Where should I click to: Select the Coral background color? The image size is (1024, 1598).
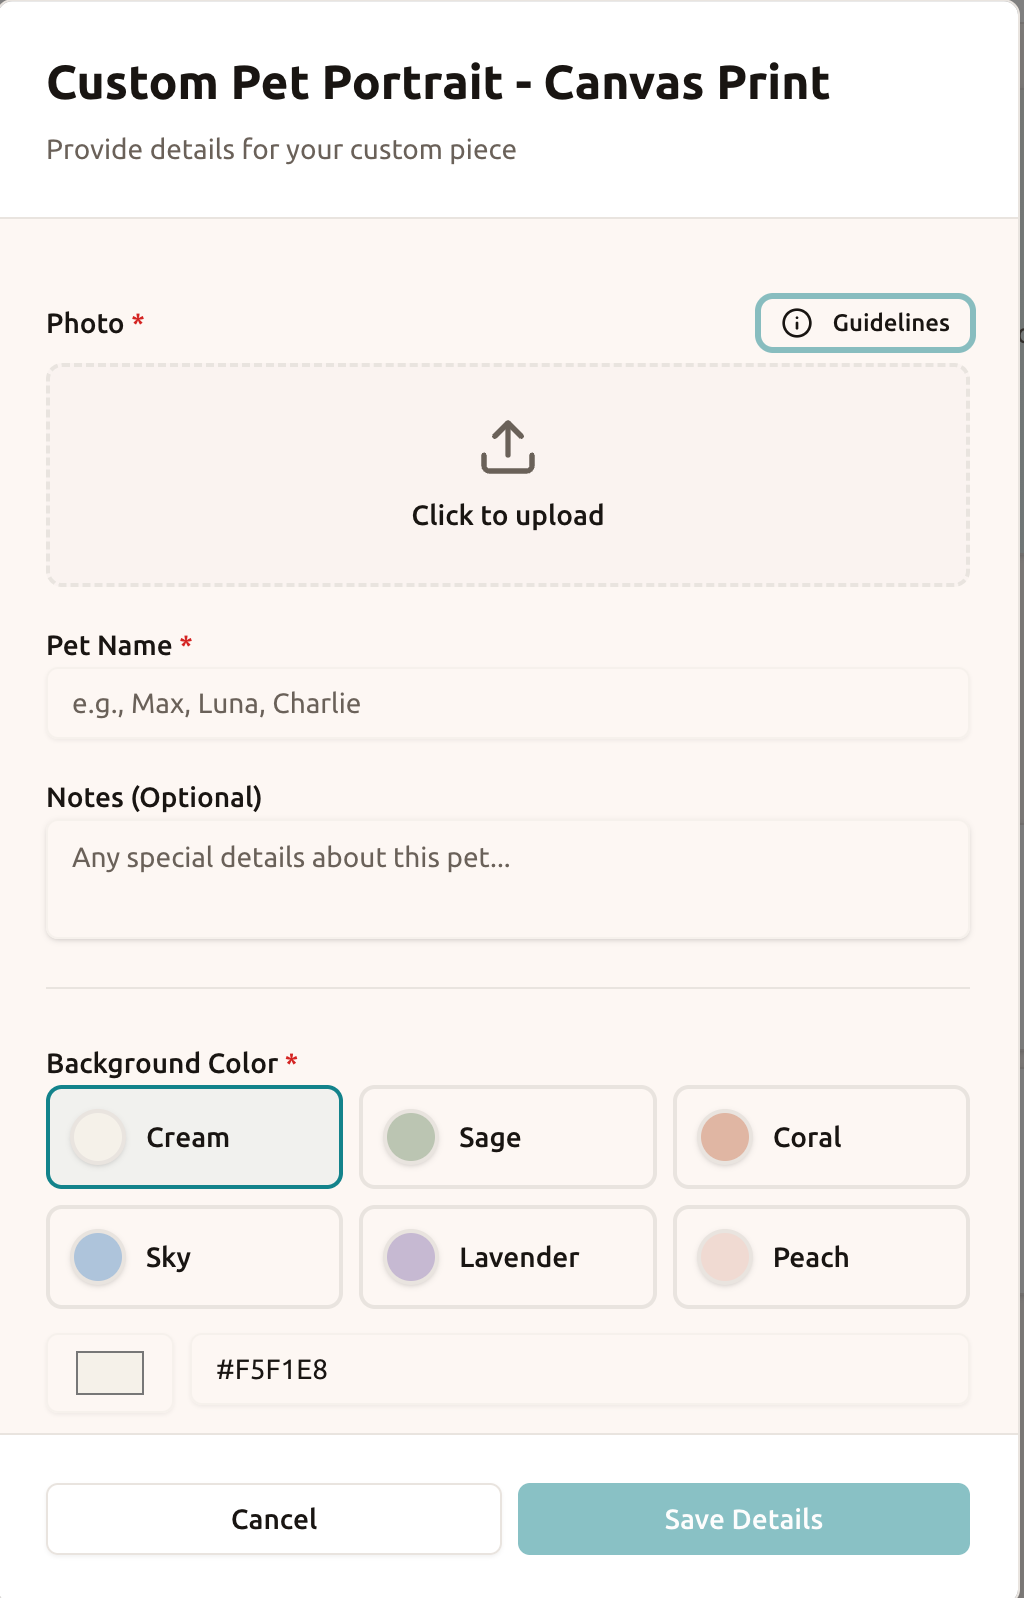[x=820, y=1137]
